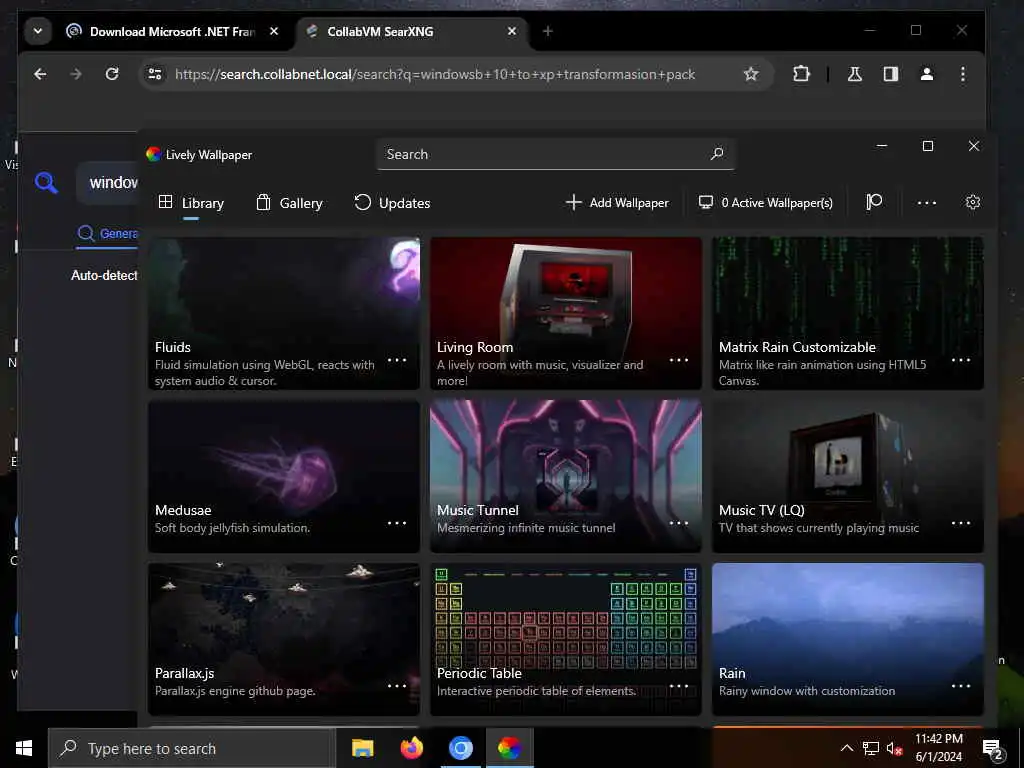Open Lively Wallpaper settings gear

point(972,202)
